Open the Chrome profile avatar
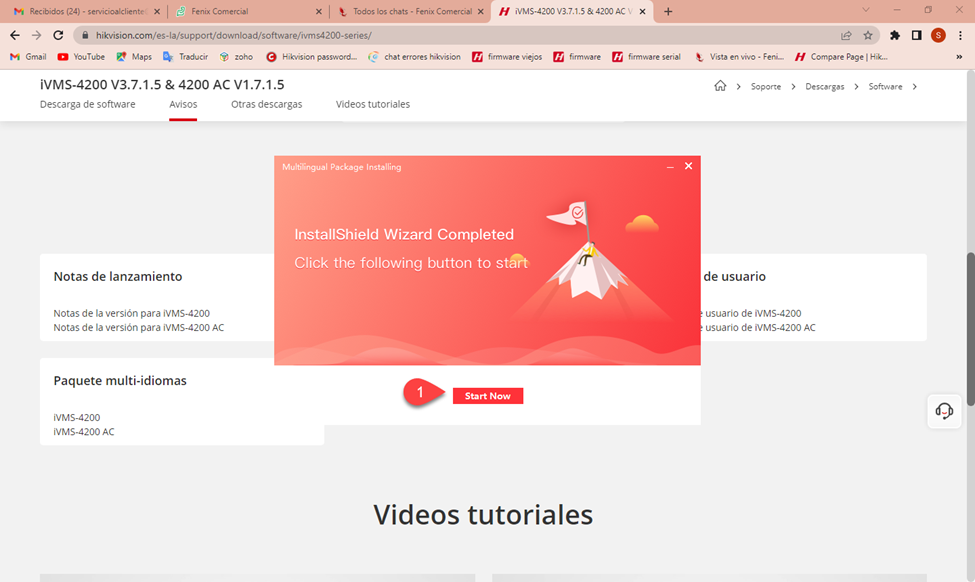This screenshot has height=582, width=975. 938,35
